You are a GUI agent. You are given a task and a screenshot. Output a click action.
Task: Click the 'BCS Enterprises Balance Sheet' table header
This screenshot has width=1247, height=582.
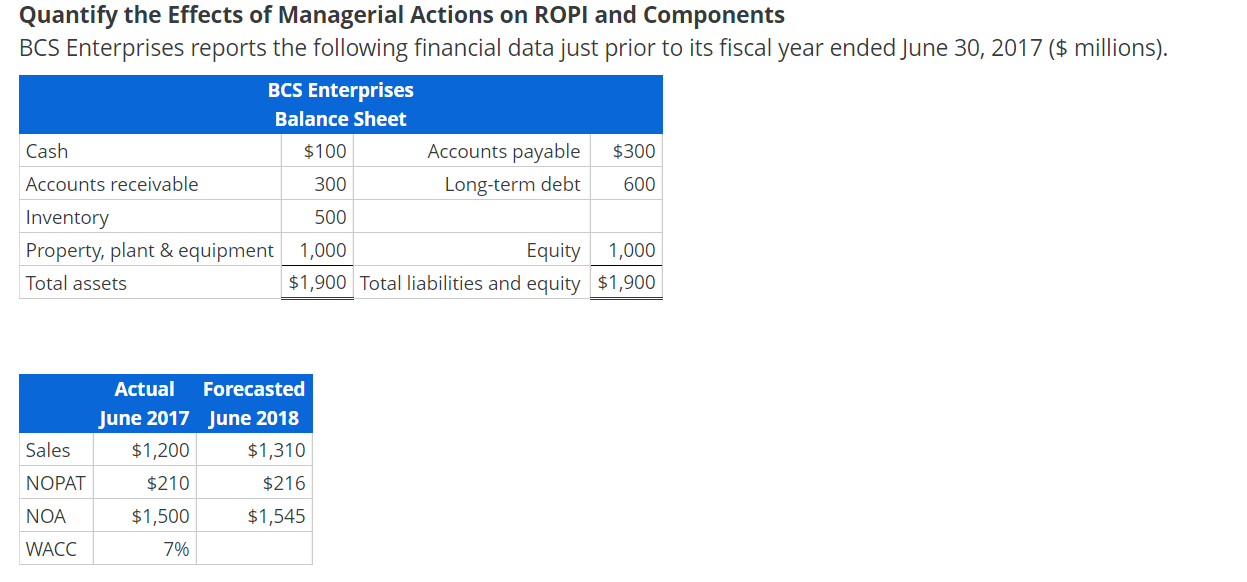[340, 104]
